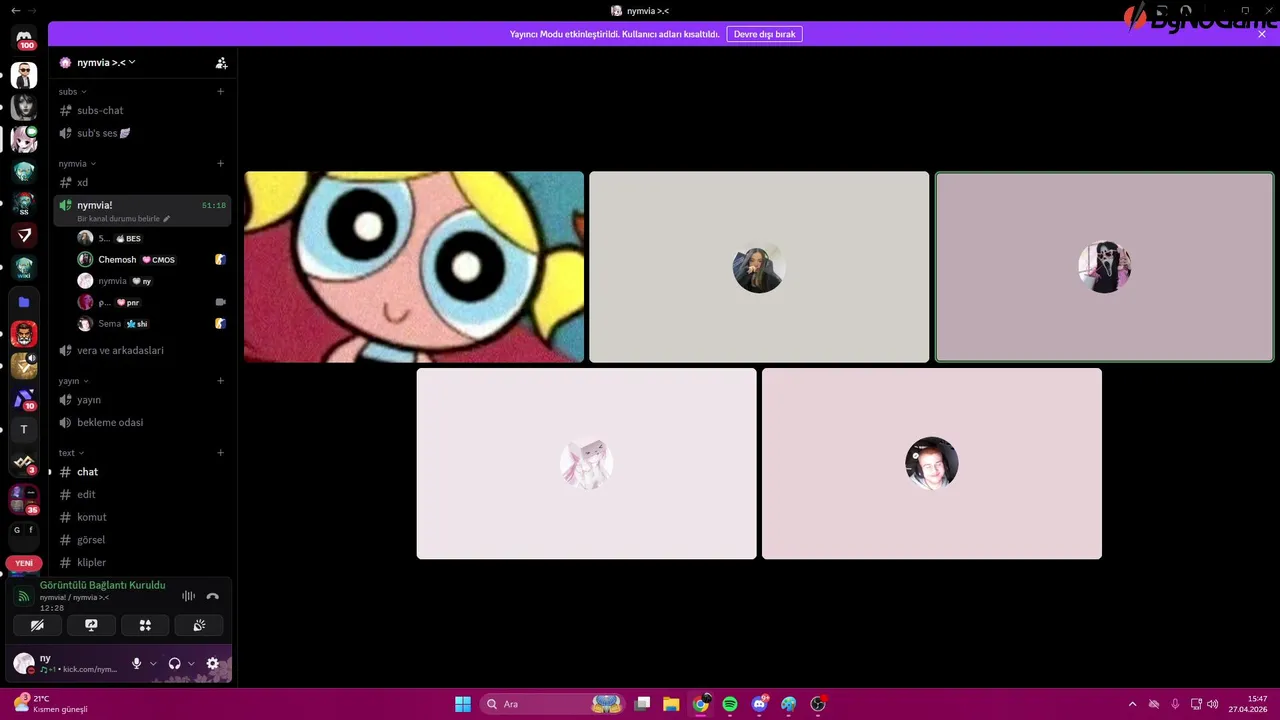1280x720 pixels.
Task: Join the sub's ses voice channel
Action: pos(142,133)
